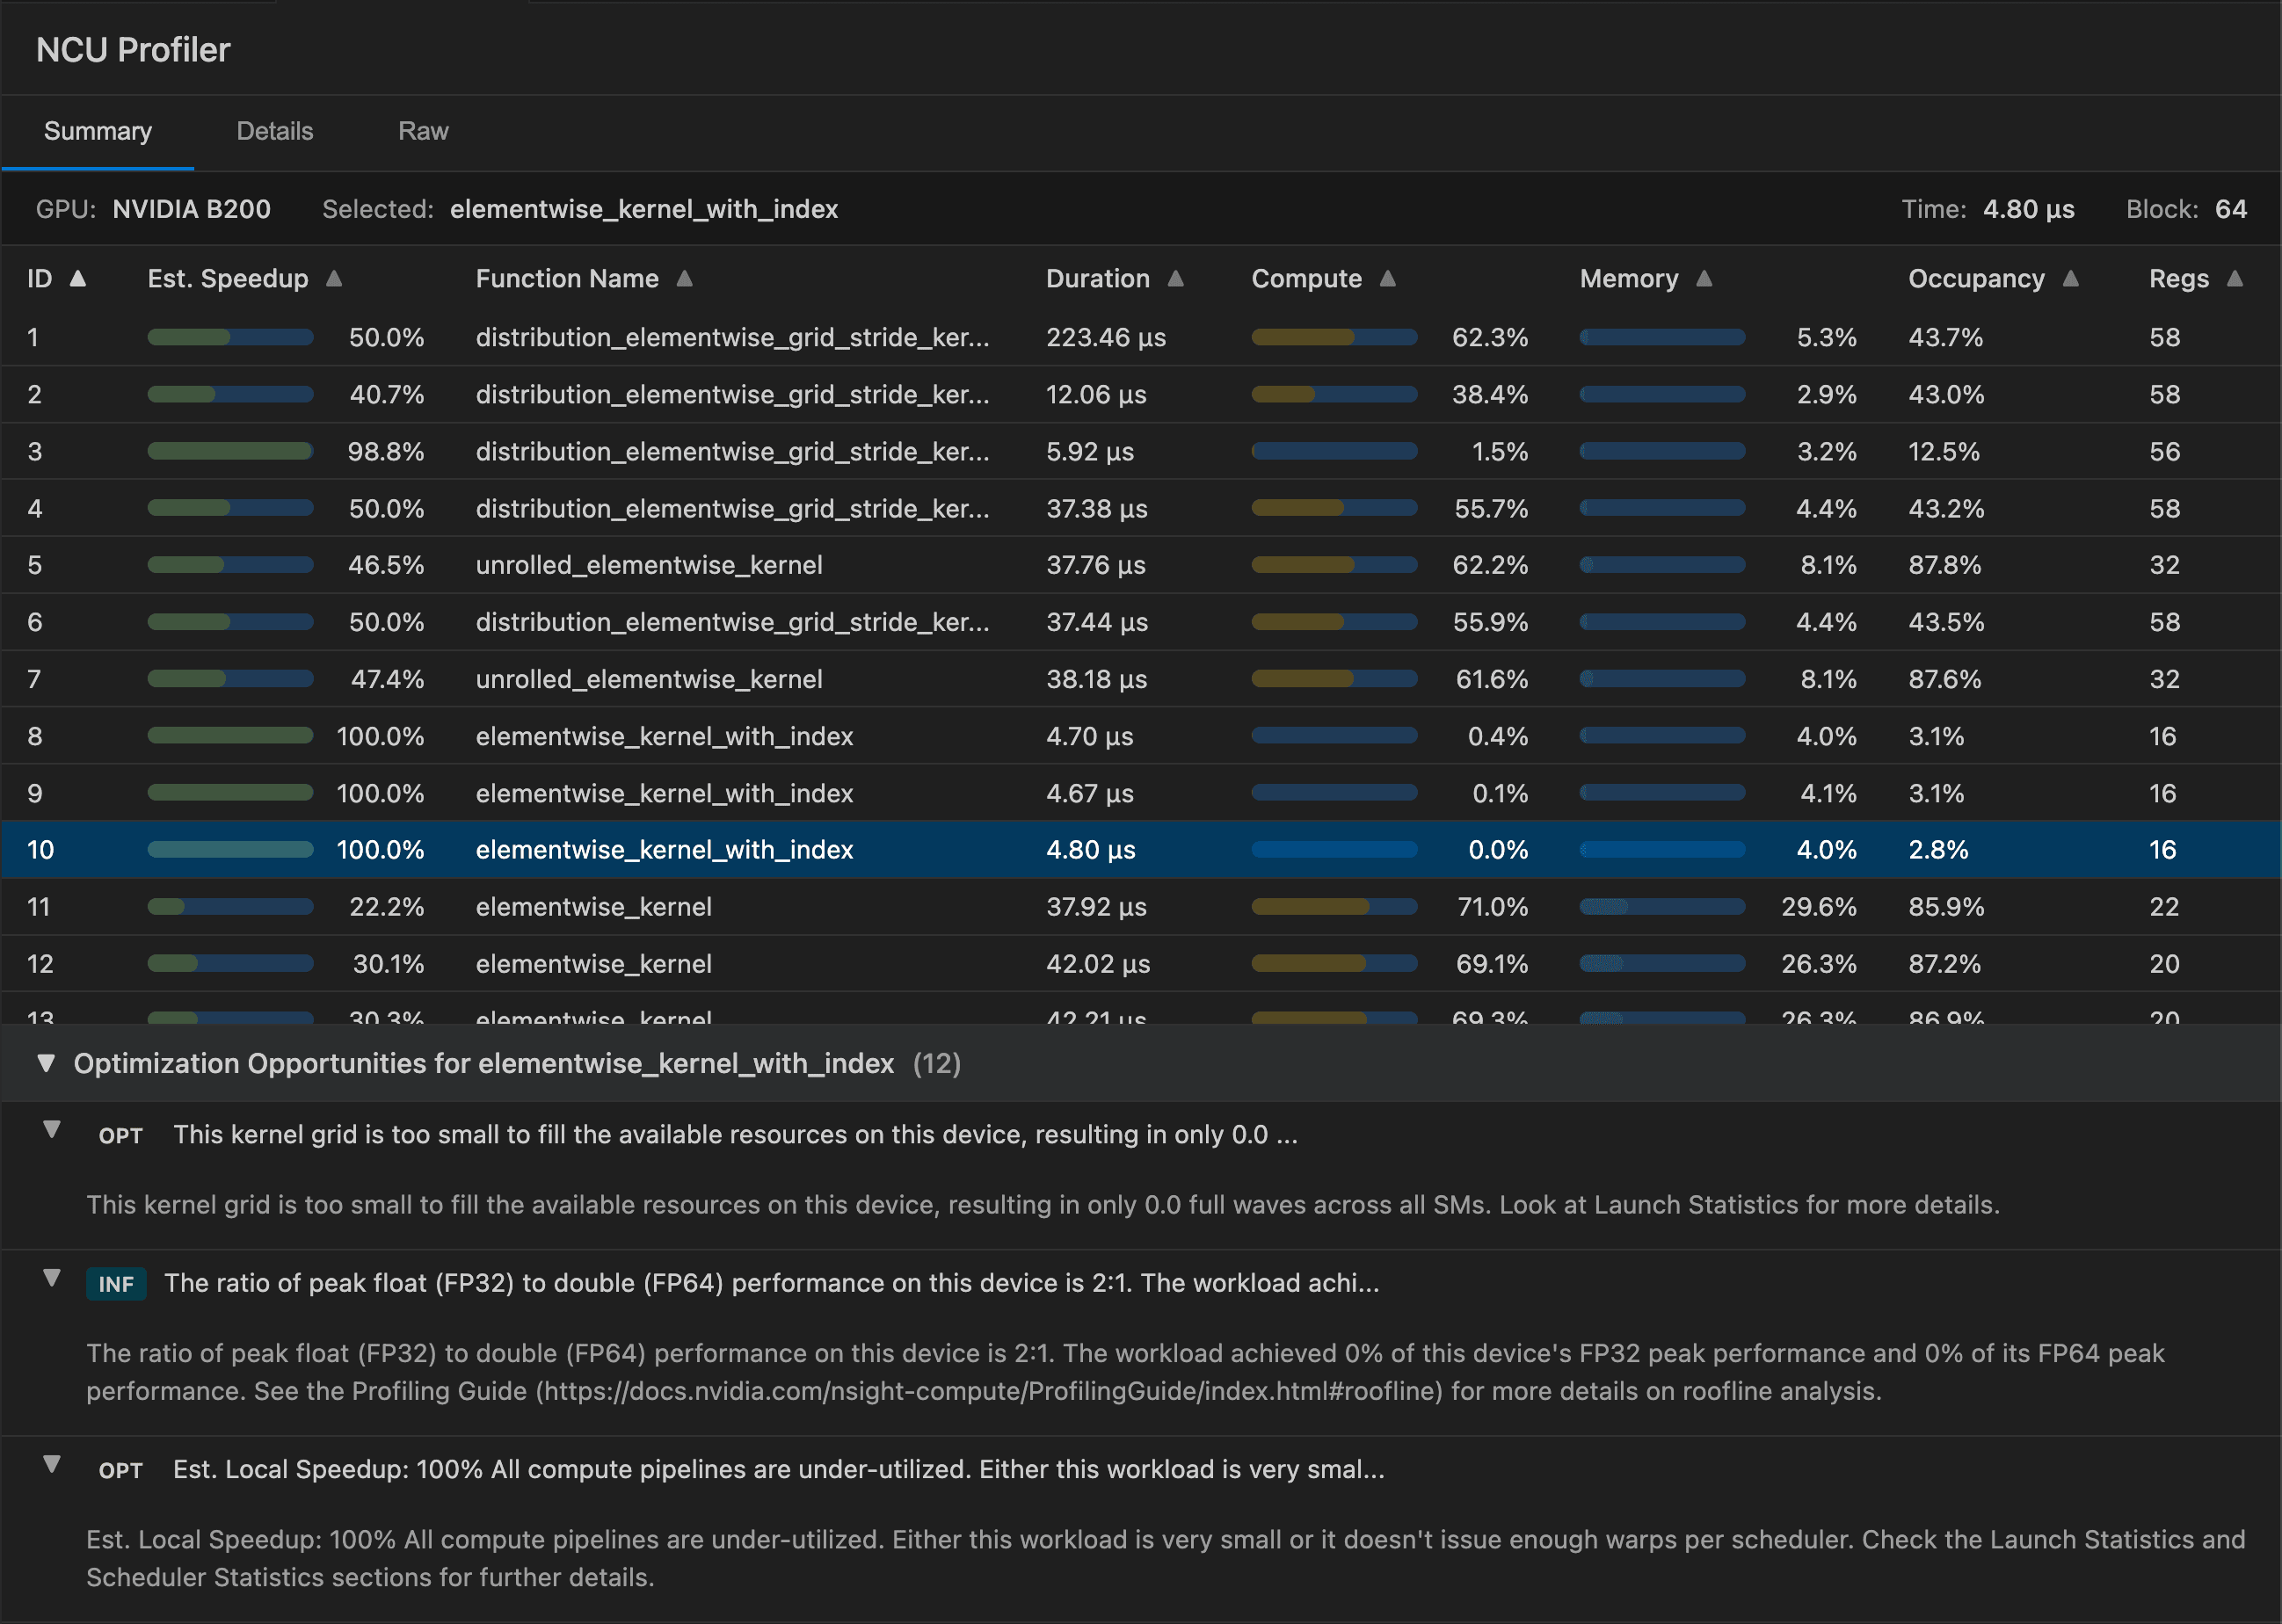Screen dimensions: 2282x1624
Task: Click the INF badge on the FP32 entry
Action: tap(116, 1283)
